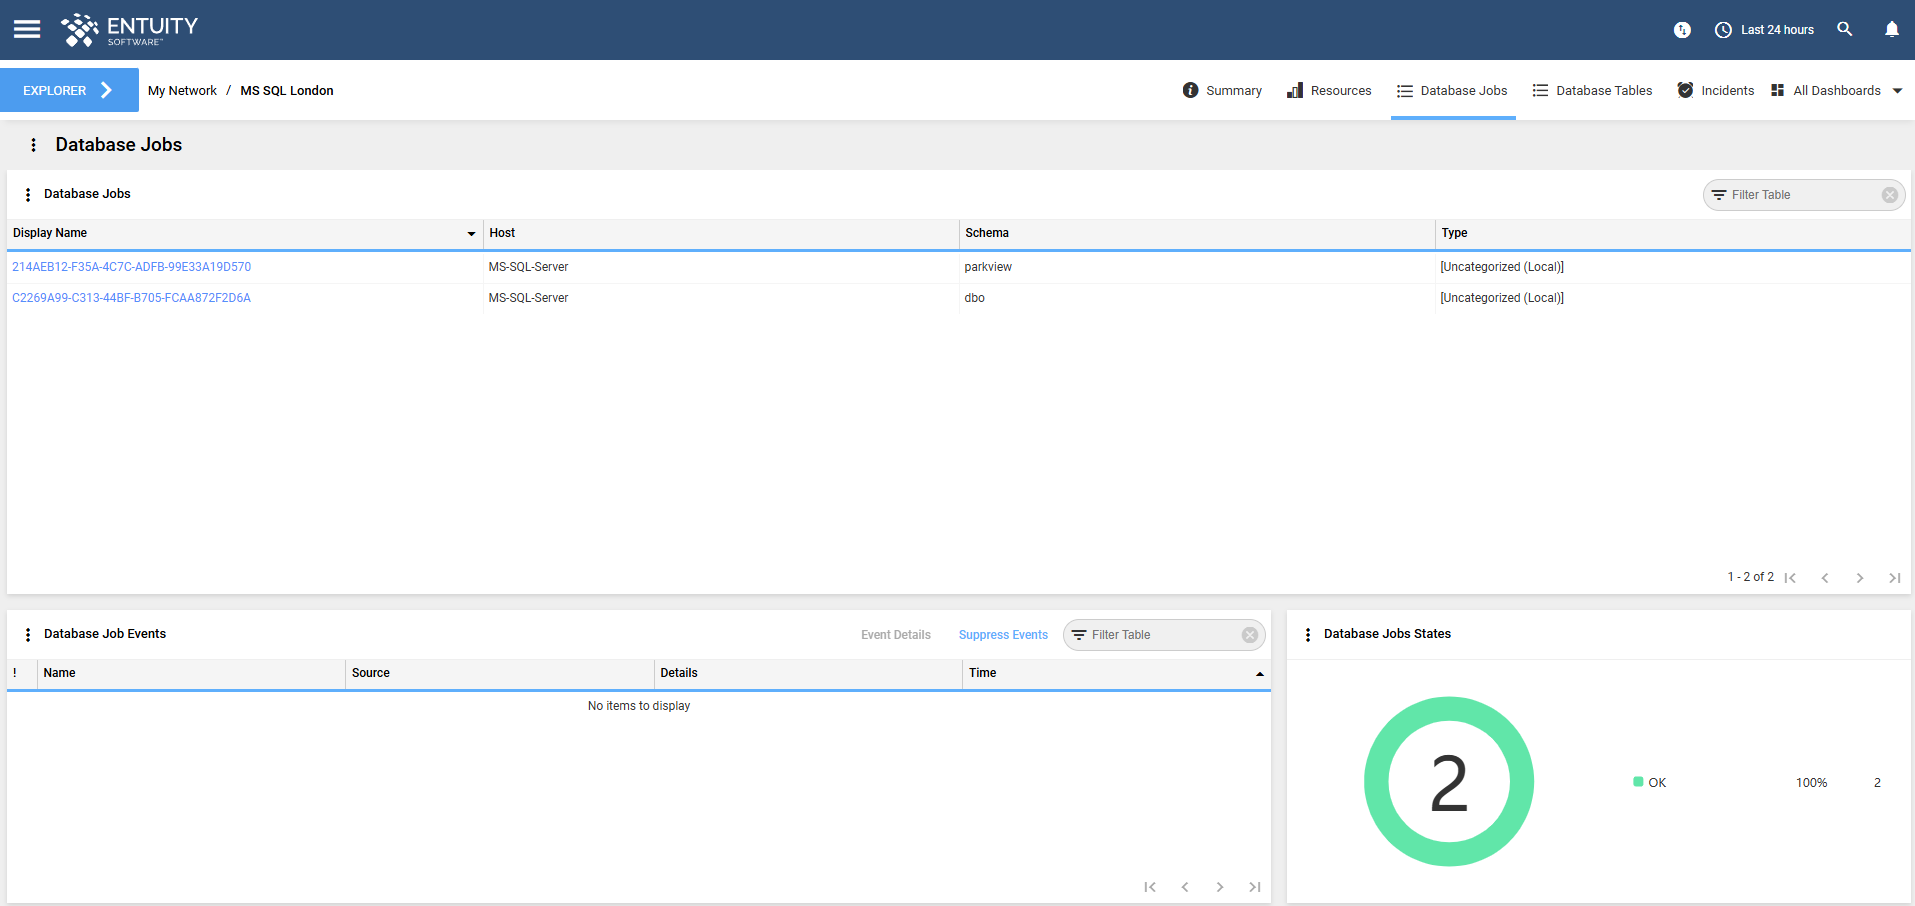Sort events by the Details column

point(808,673)
